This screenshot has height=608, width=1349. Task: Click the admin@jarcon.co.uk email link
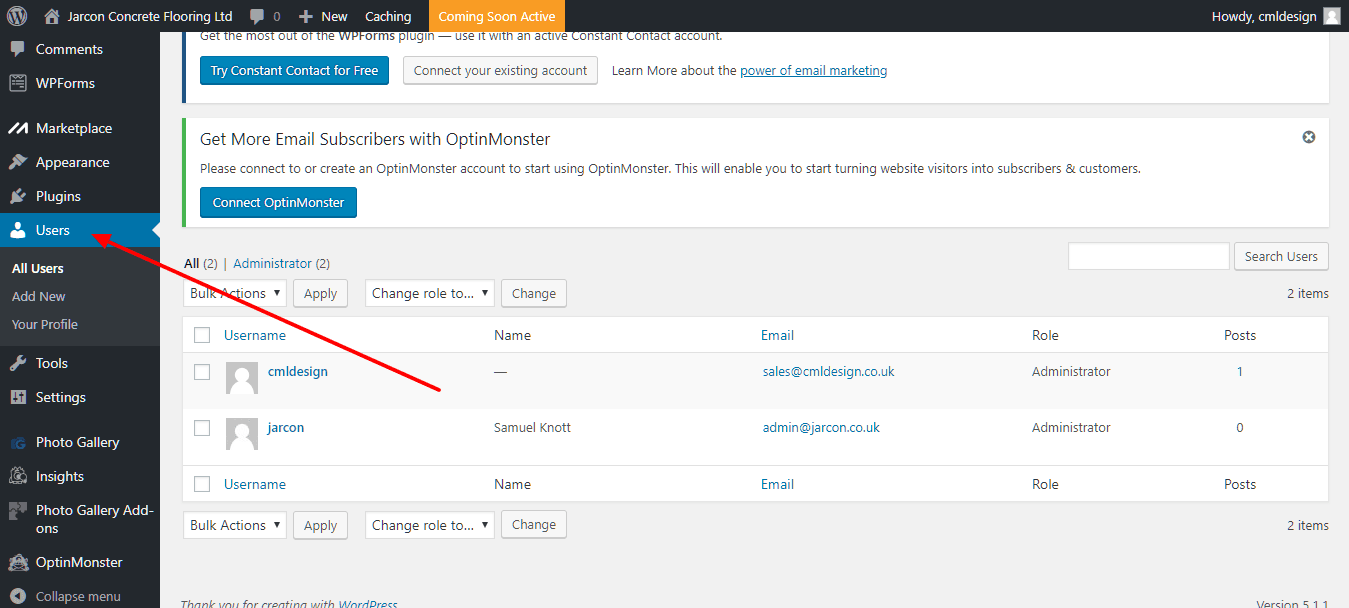[821, 427]
